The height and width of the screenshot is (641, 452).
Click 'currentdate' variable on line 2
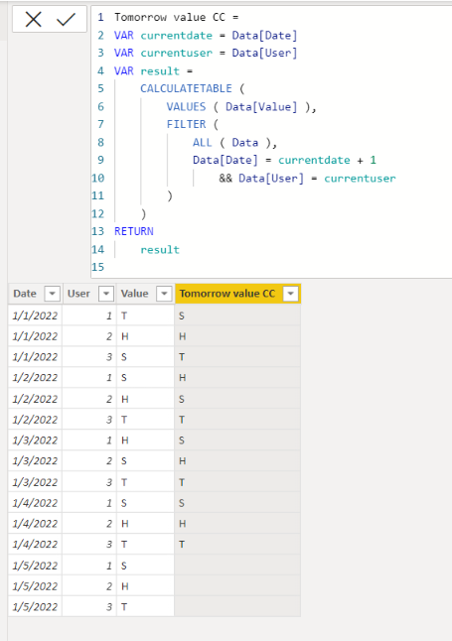[x=176, y=36]
